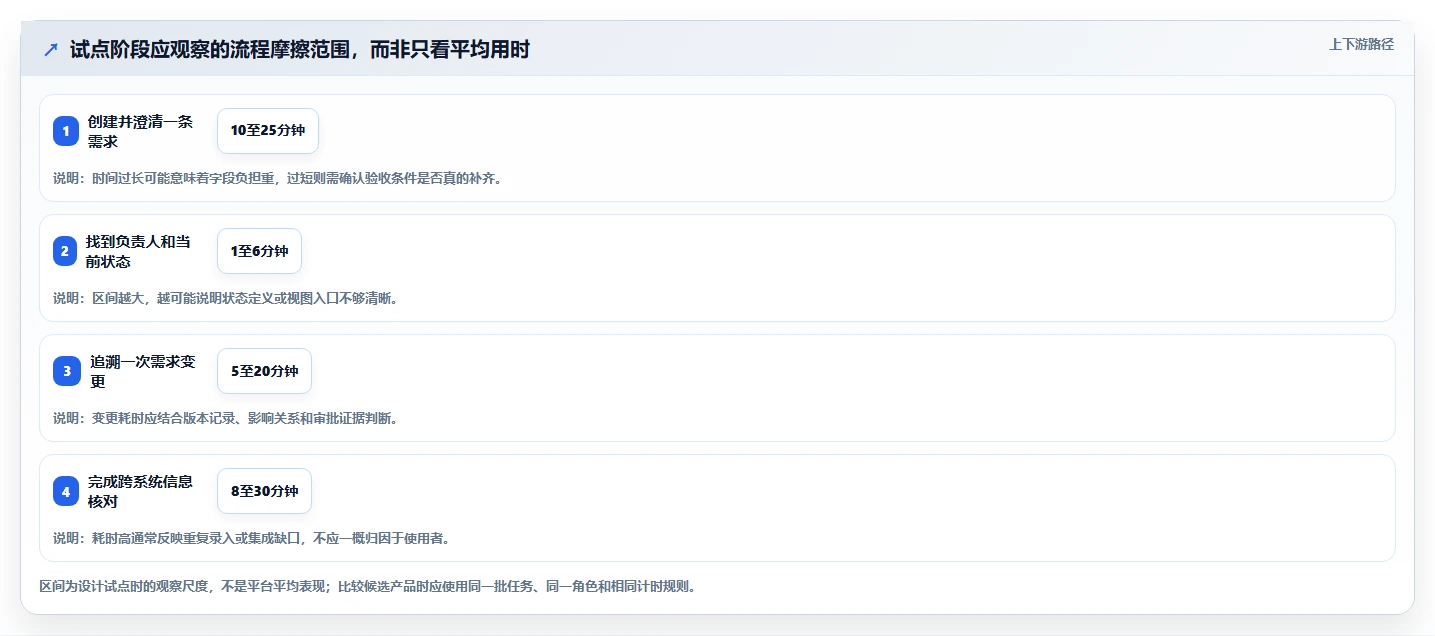1435x636 pixels.
Task: Click the note about 重复录入或集成缺口
Action: (252, 538)
